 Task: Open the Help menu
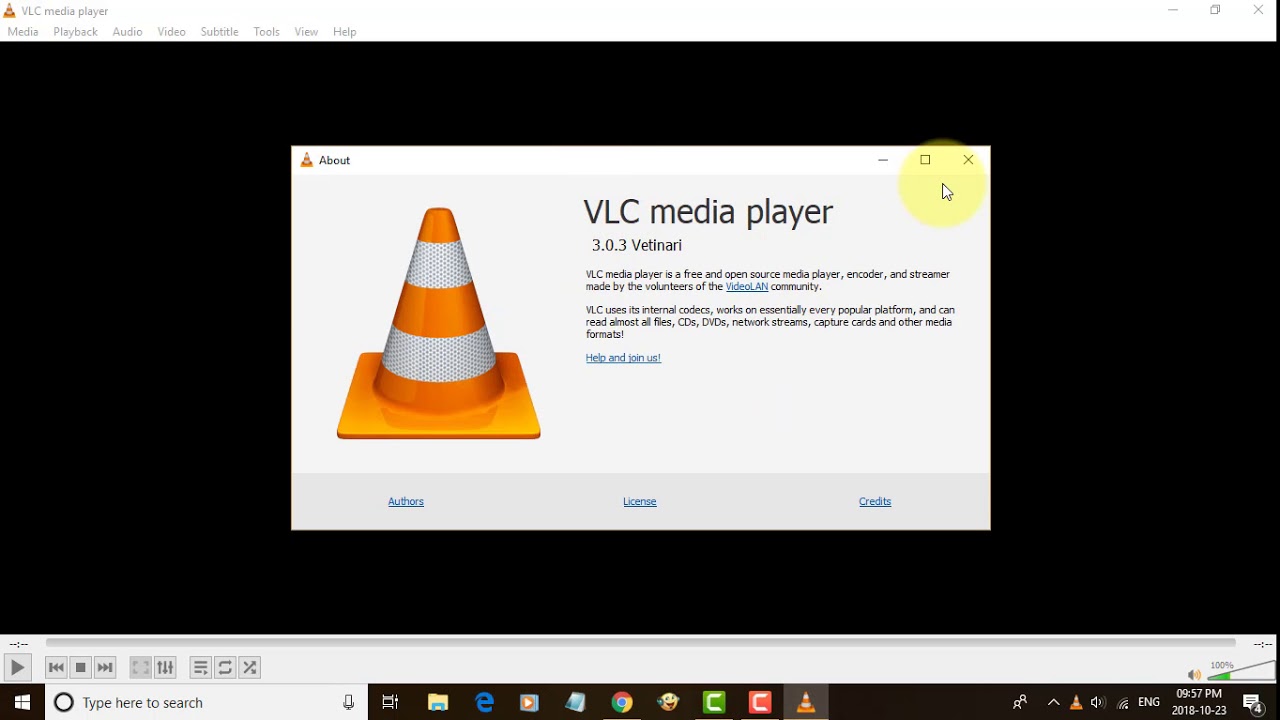[x=345, y=32]
